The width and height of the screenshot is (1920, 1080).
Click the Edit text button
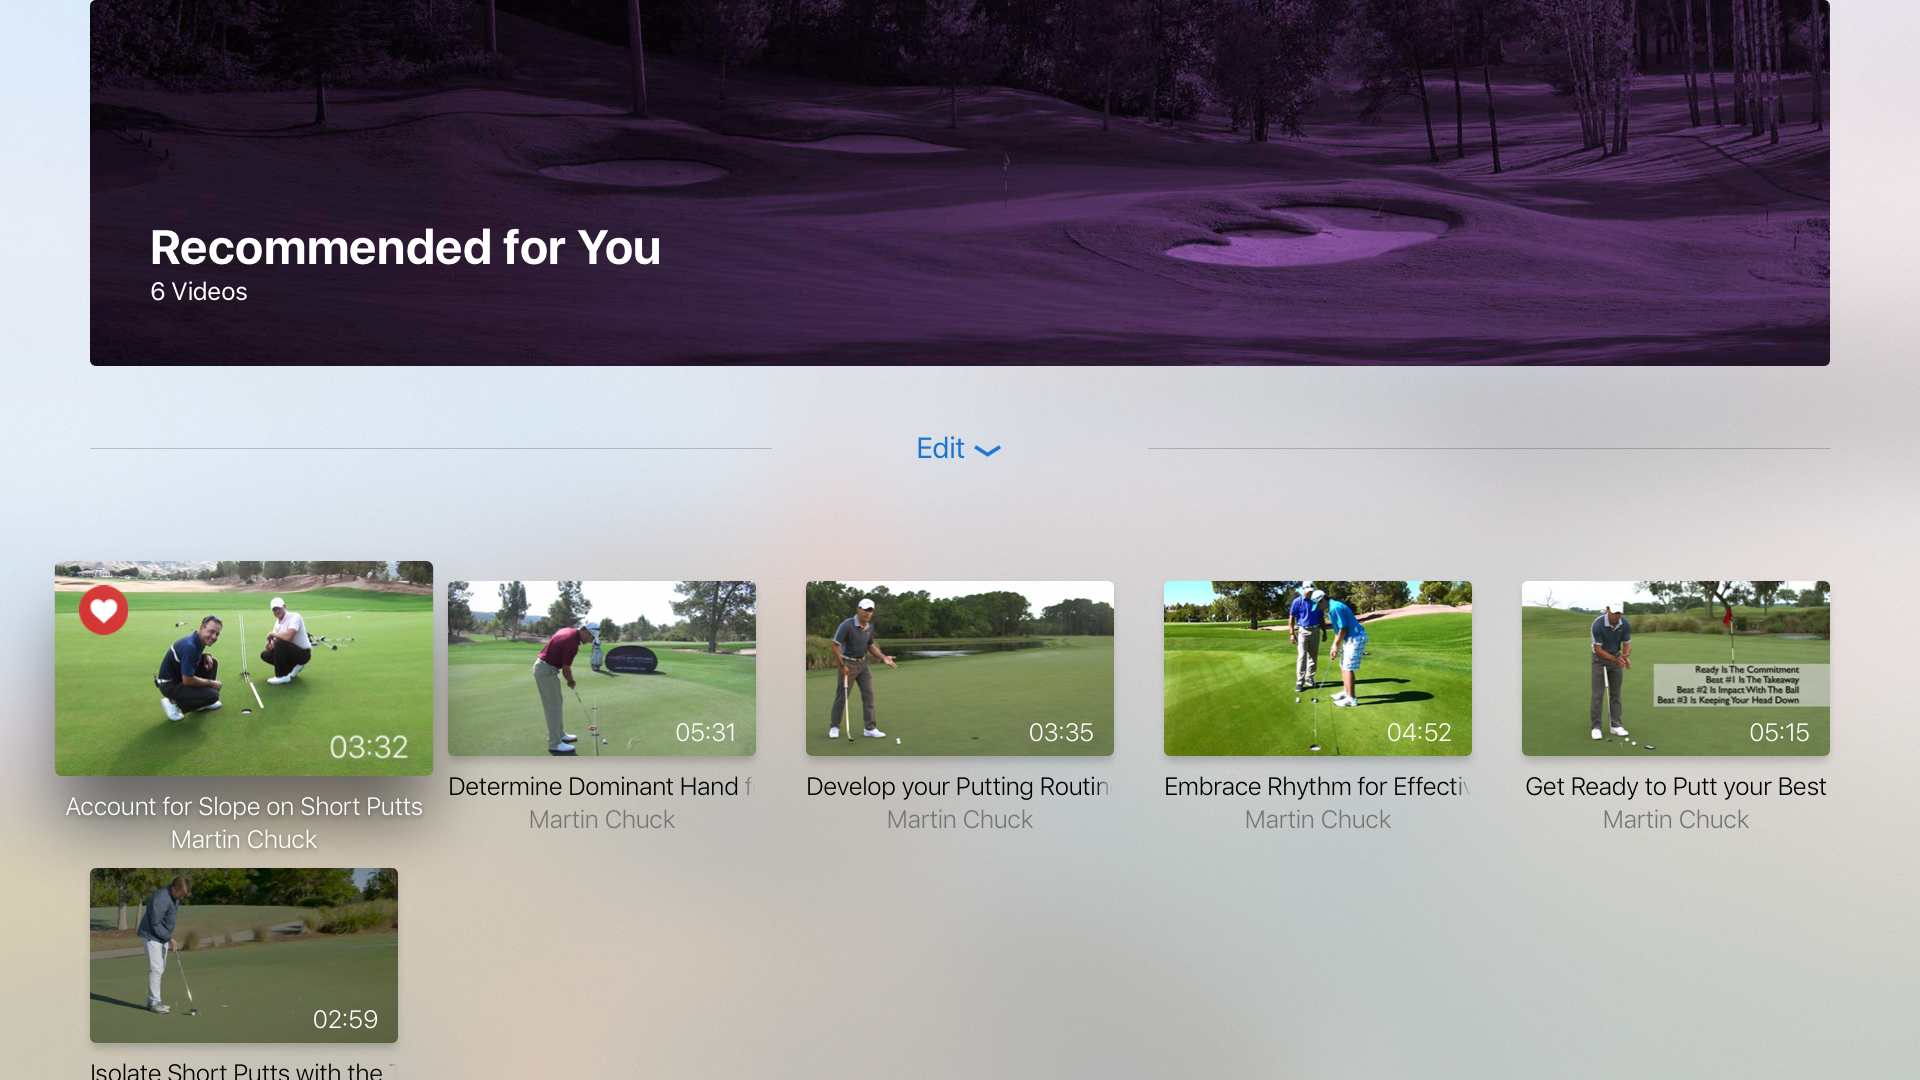tap(940, 448)
